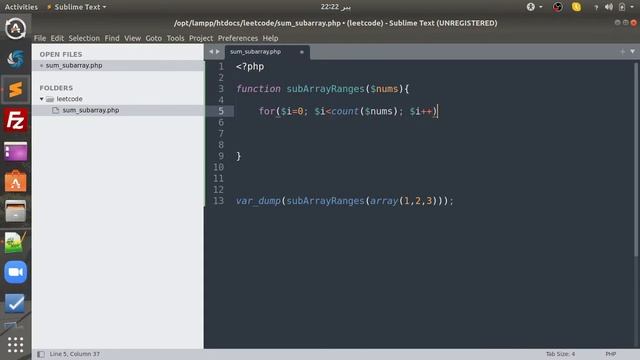The width and height of the screenshot is (640, 360).
Task: Open the Sublime Text app menu
Action: click(x=76, y=7)
